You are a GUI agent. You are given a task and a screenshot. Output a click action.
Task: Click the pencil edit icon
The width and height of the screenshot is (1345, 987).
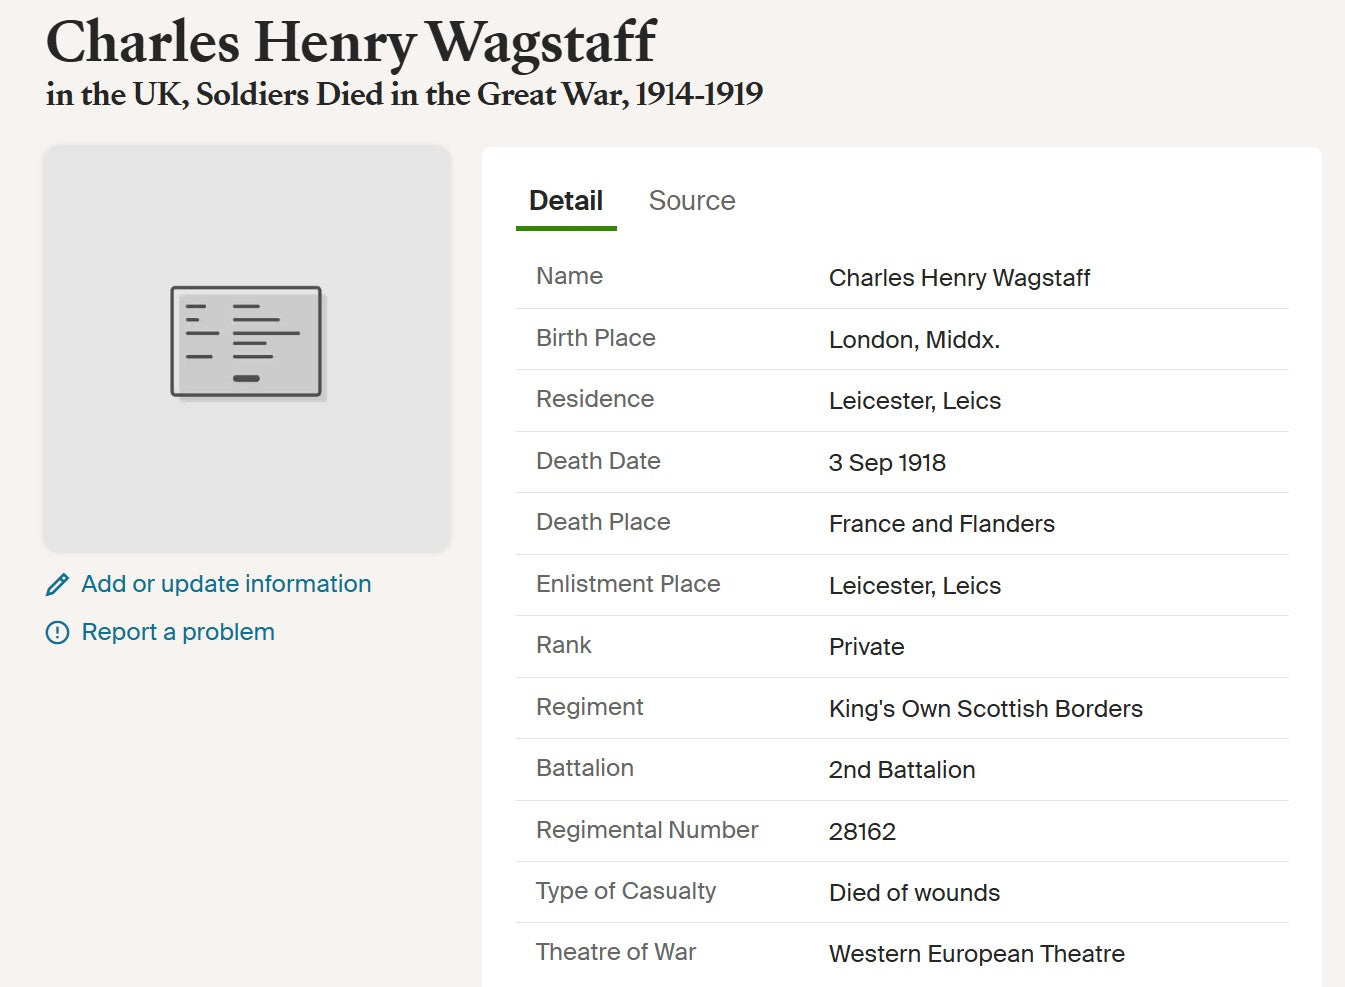58,585
